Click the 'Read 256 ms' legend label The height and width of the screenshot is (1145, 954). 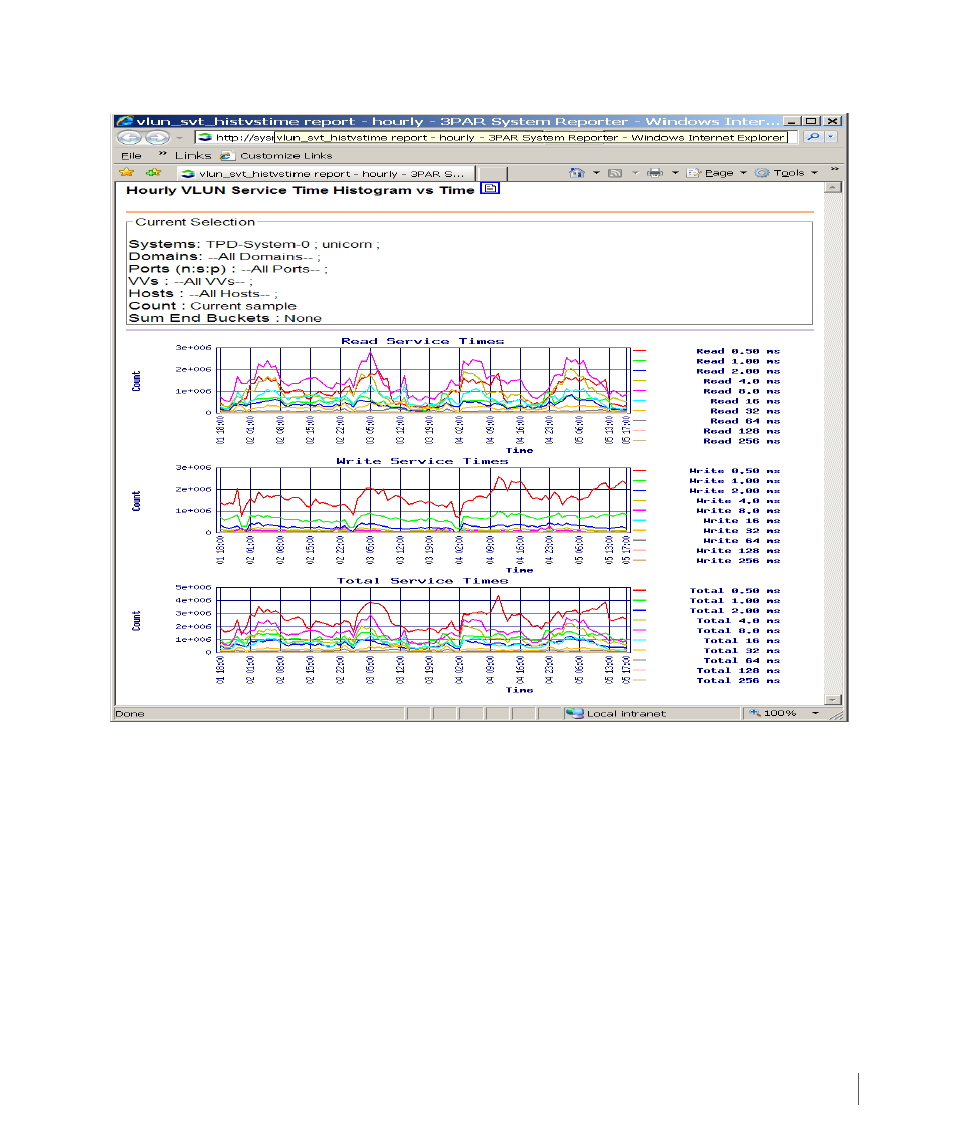[741, 441]
